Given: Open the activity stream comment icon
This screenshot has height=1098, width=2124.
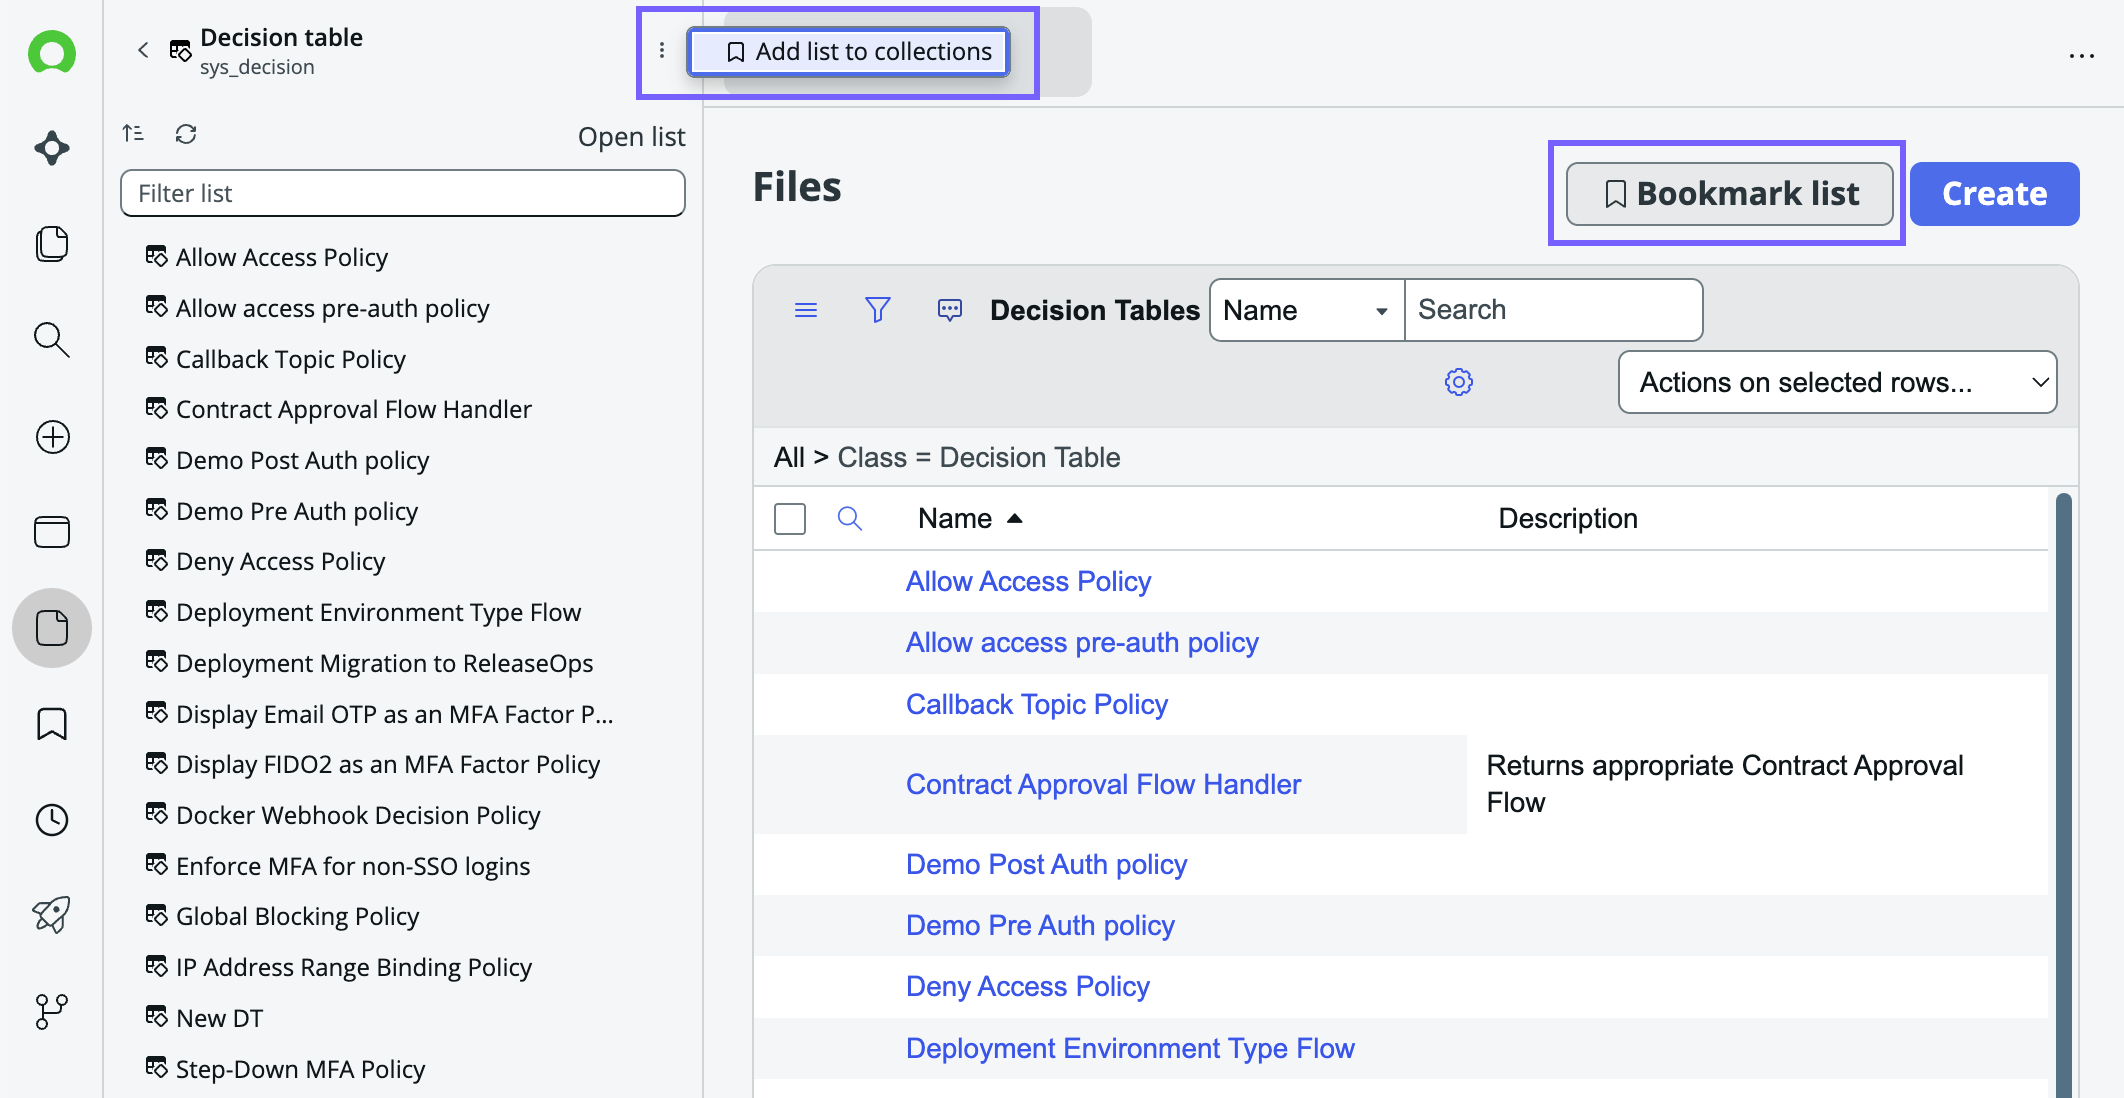Looking at the screenshot, I should click(x=950, y=310).
